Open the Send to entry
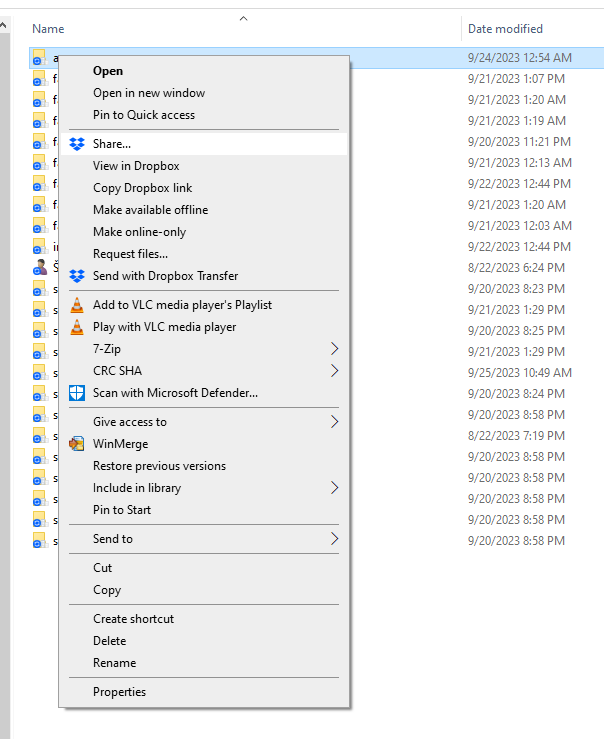604x739 pixels. pyautogui.click(x=204, y=539)
